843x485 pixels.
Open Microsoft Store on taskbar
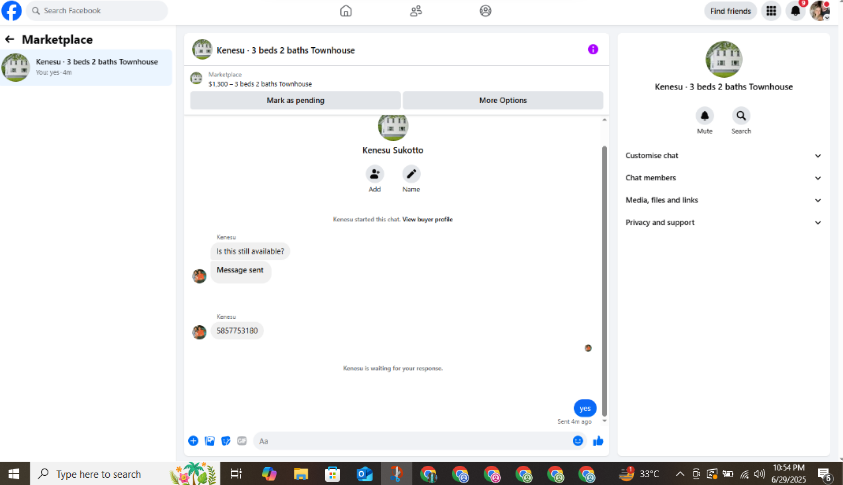point(333,474)
